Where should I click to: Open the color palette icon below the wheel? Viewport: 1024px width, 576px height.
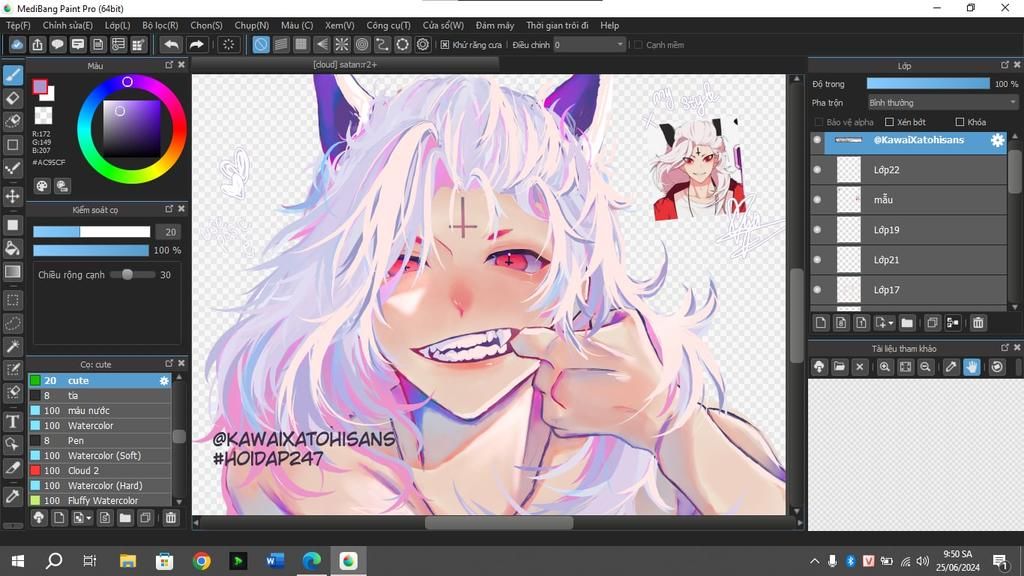[42, 186]
